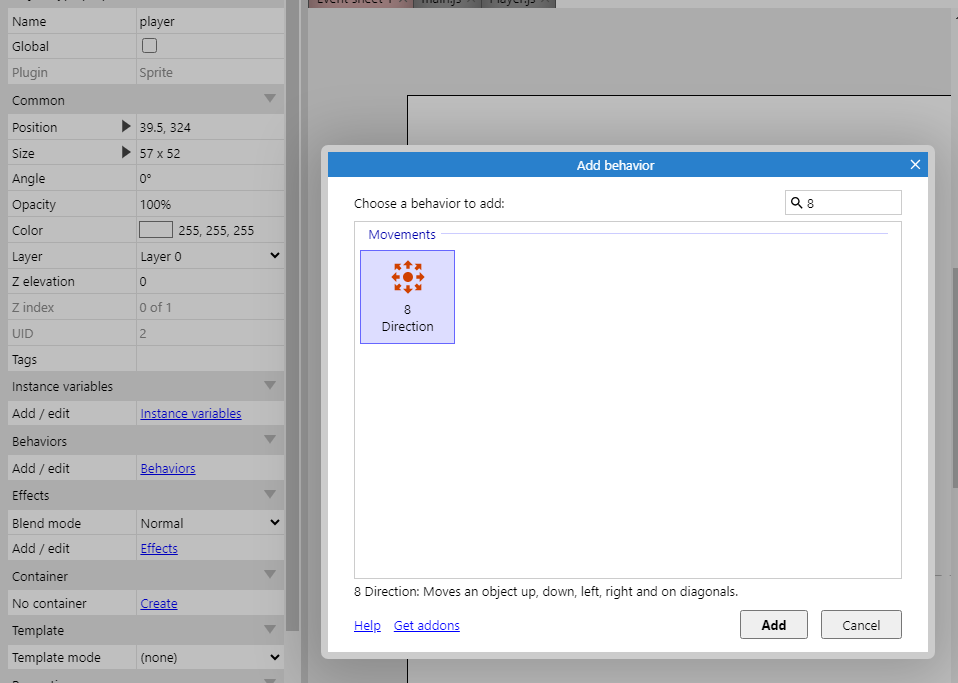Viewport: 958px width, 683px height.
Task: Close the Add behavior dialog
Action: coord(914,165)
